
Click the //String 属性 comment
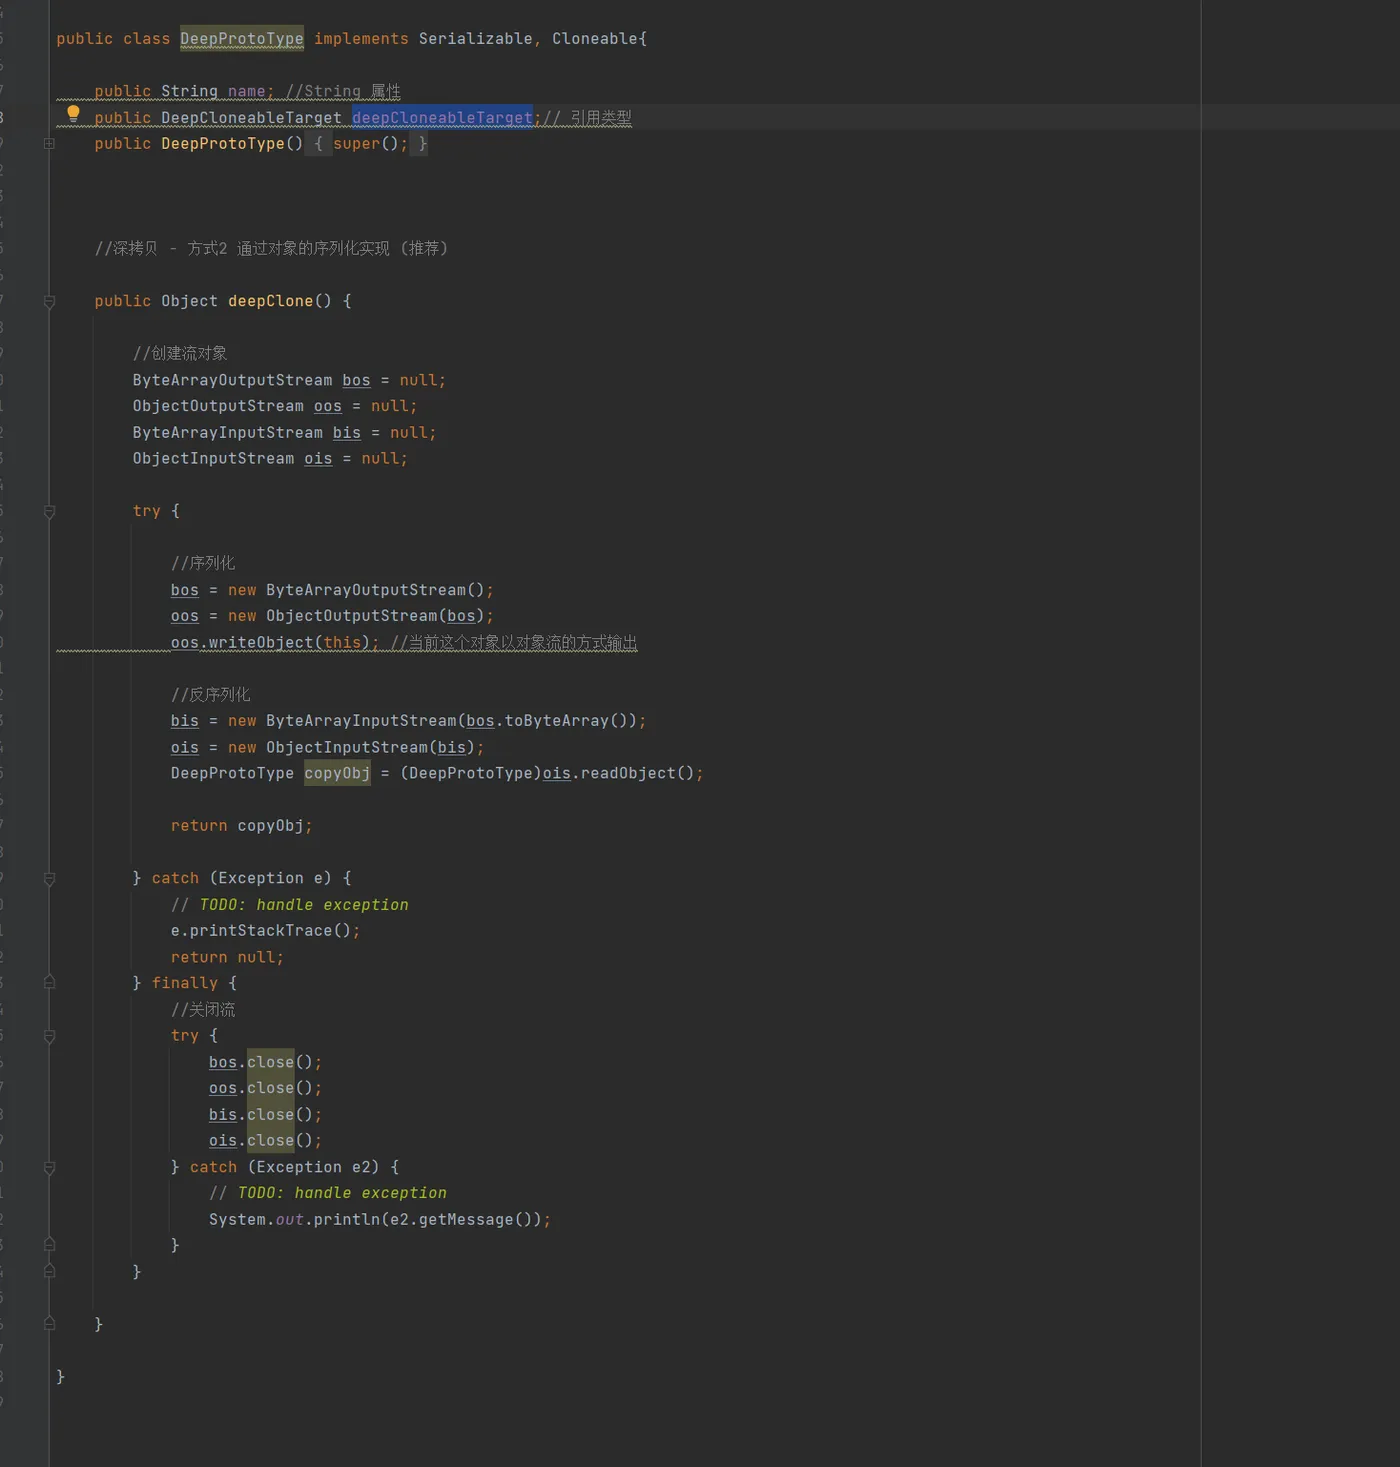point(343,91)
